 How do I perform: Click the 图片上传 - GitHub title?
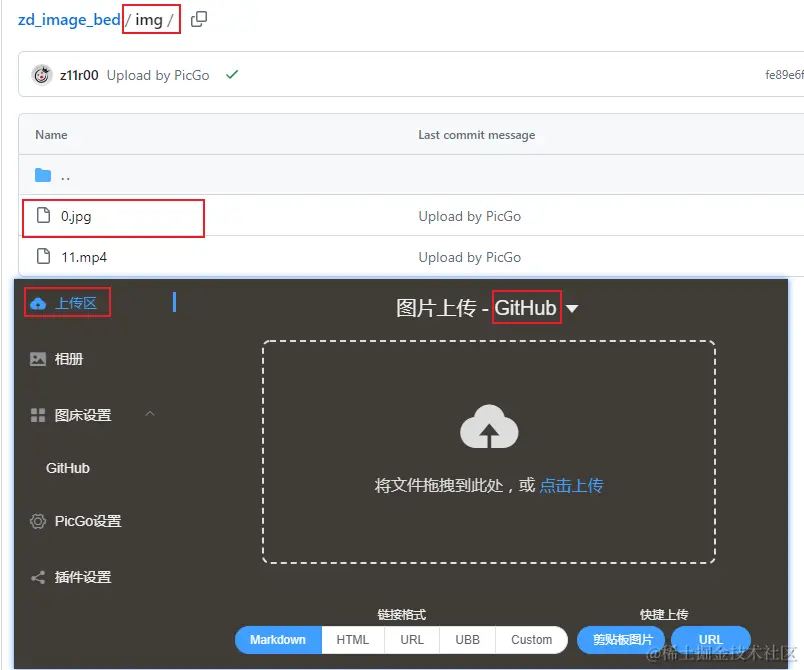pos(476,308)
